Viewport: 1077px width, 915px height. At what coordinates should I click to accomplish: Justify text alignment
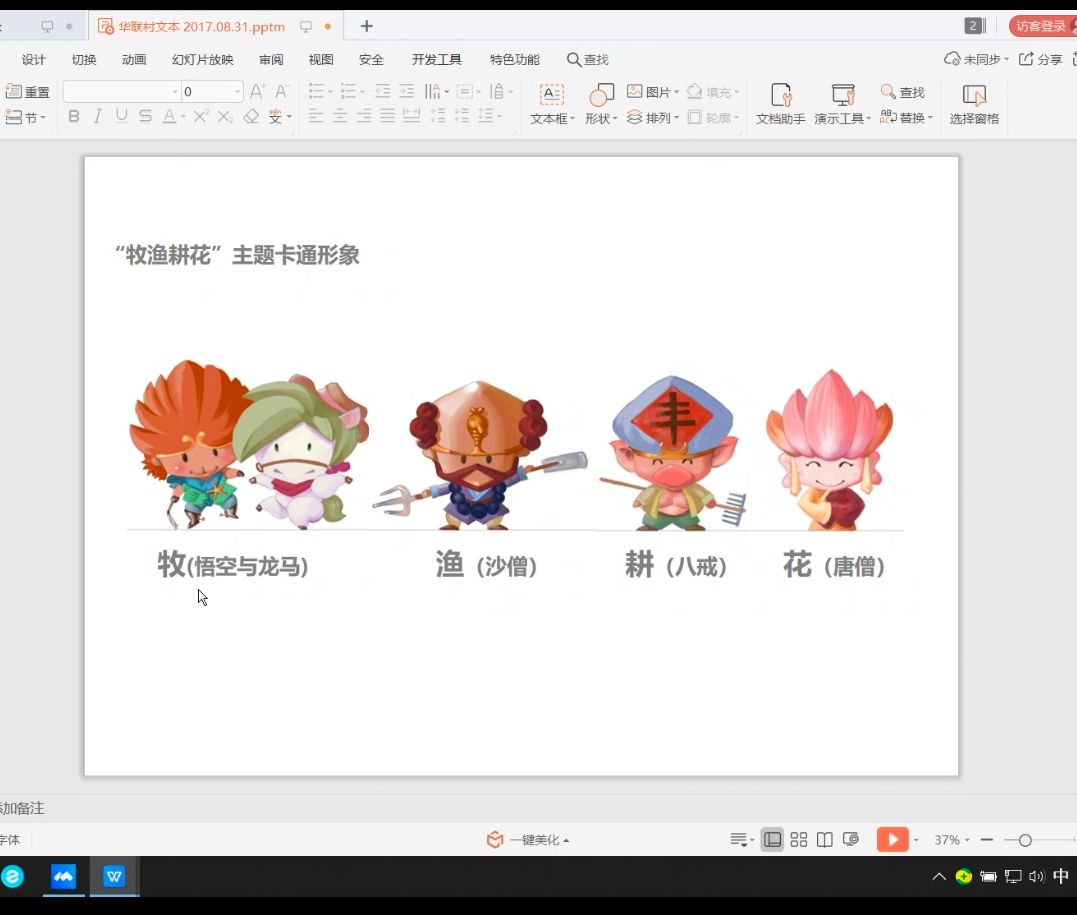(x=388, y=117)
